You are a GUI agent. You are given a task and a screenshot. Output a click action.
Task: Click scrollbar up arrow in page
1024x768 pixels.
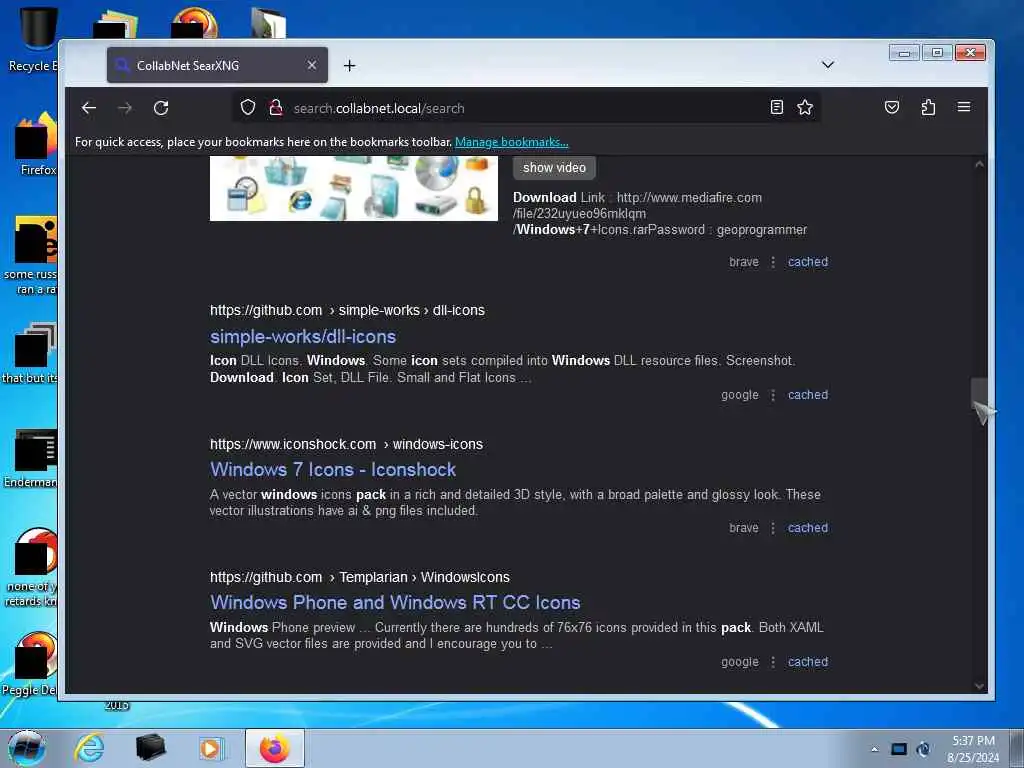point(979,164)
